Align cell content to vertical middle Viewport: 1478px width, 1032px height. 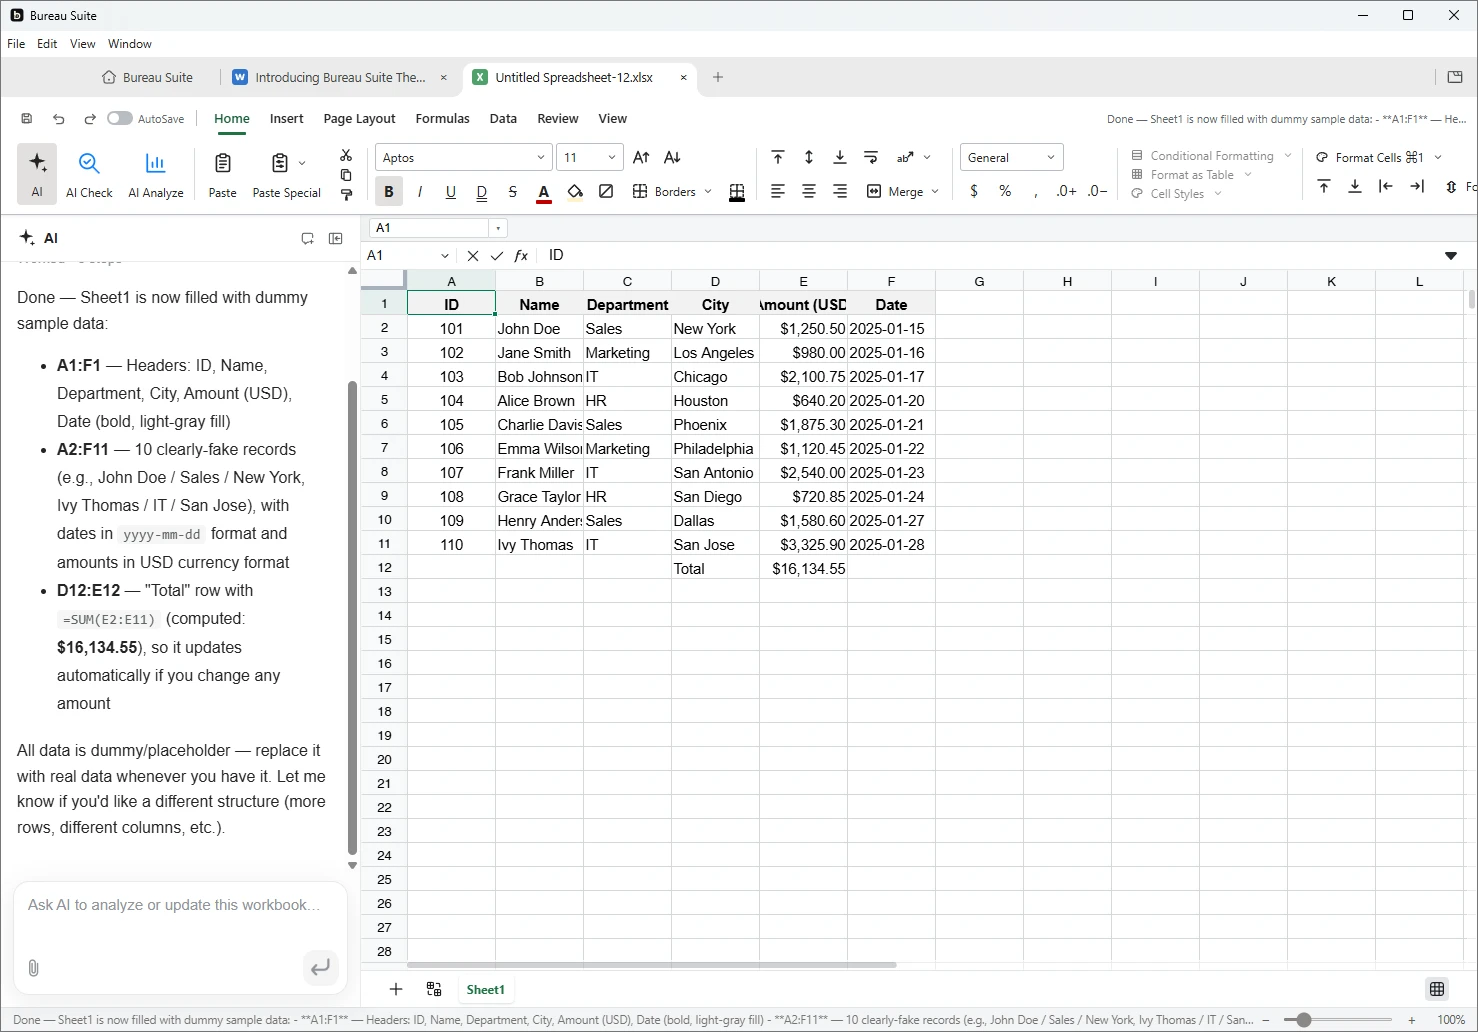pyautogui.click(x=809, y=158)
